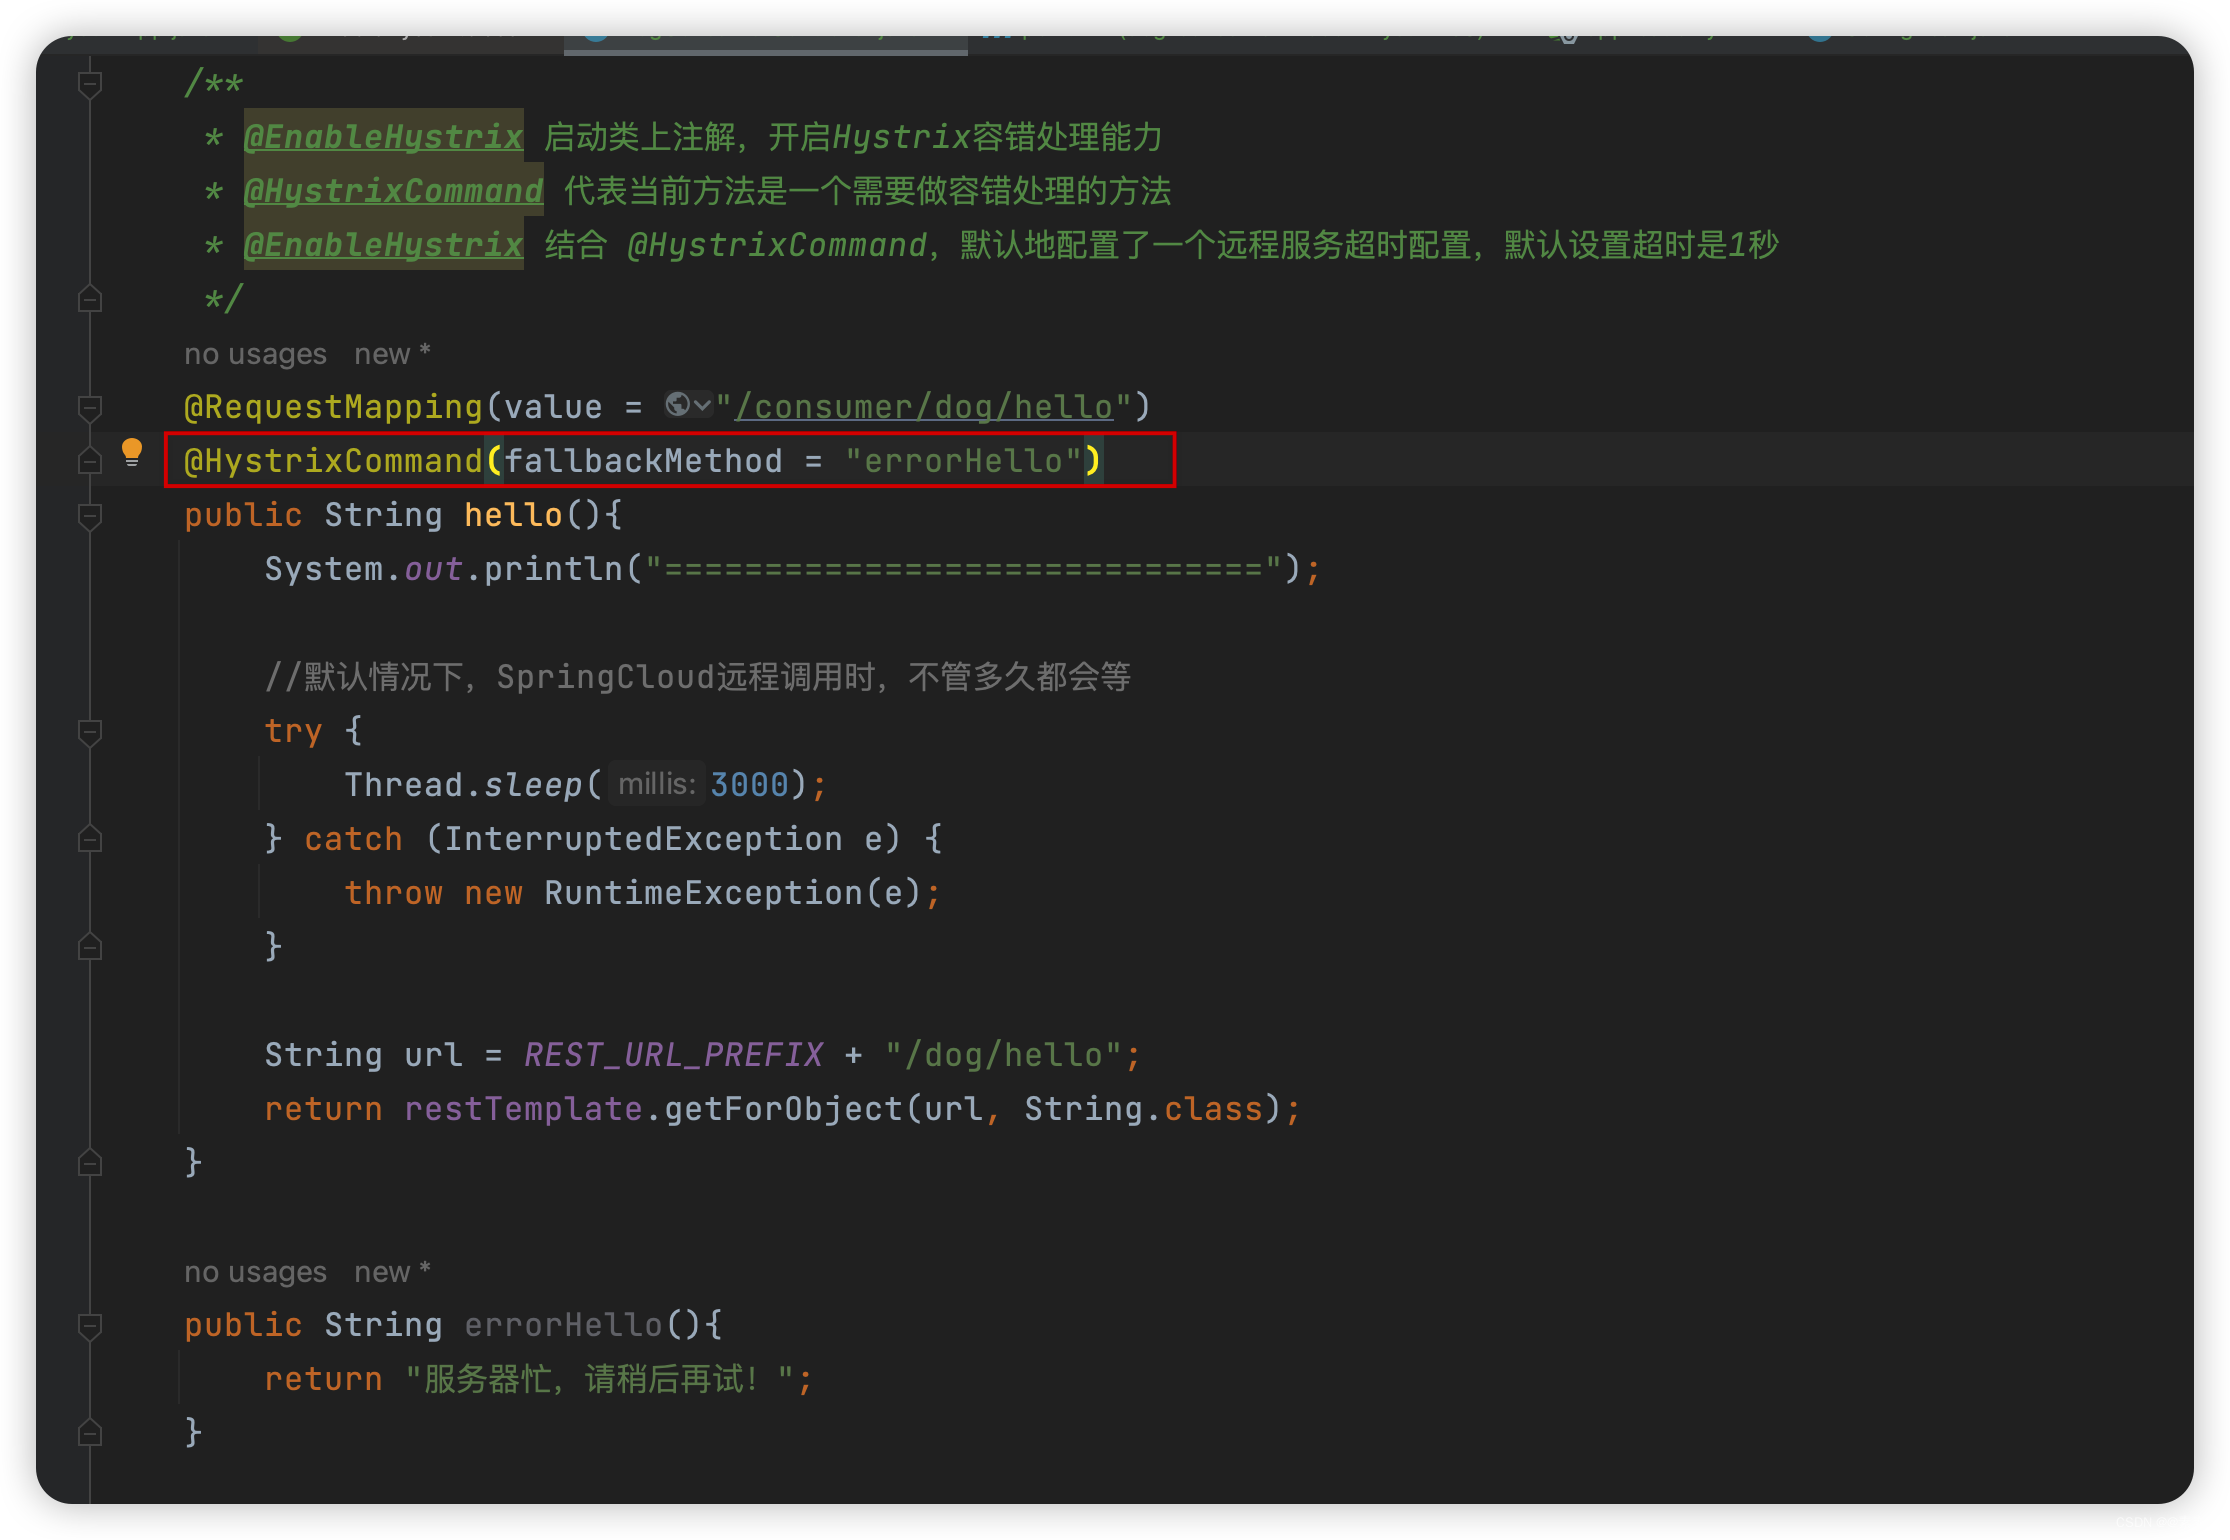Viewport: 2230px width, 1540px height.
Task: Click the italic "out" field in System.out
Action: click(433, 569)
